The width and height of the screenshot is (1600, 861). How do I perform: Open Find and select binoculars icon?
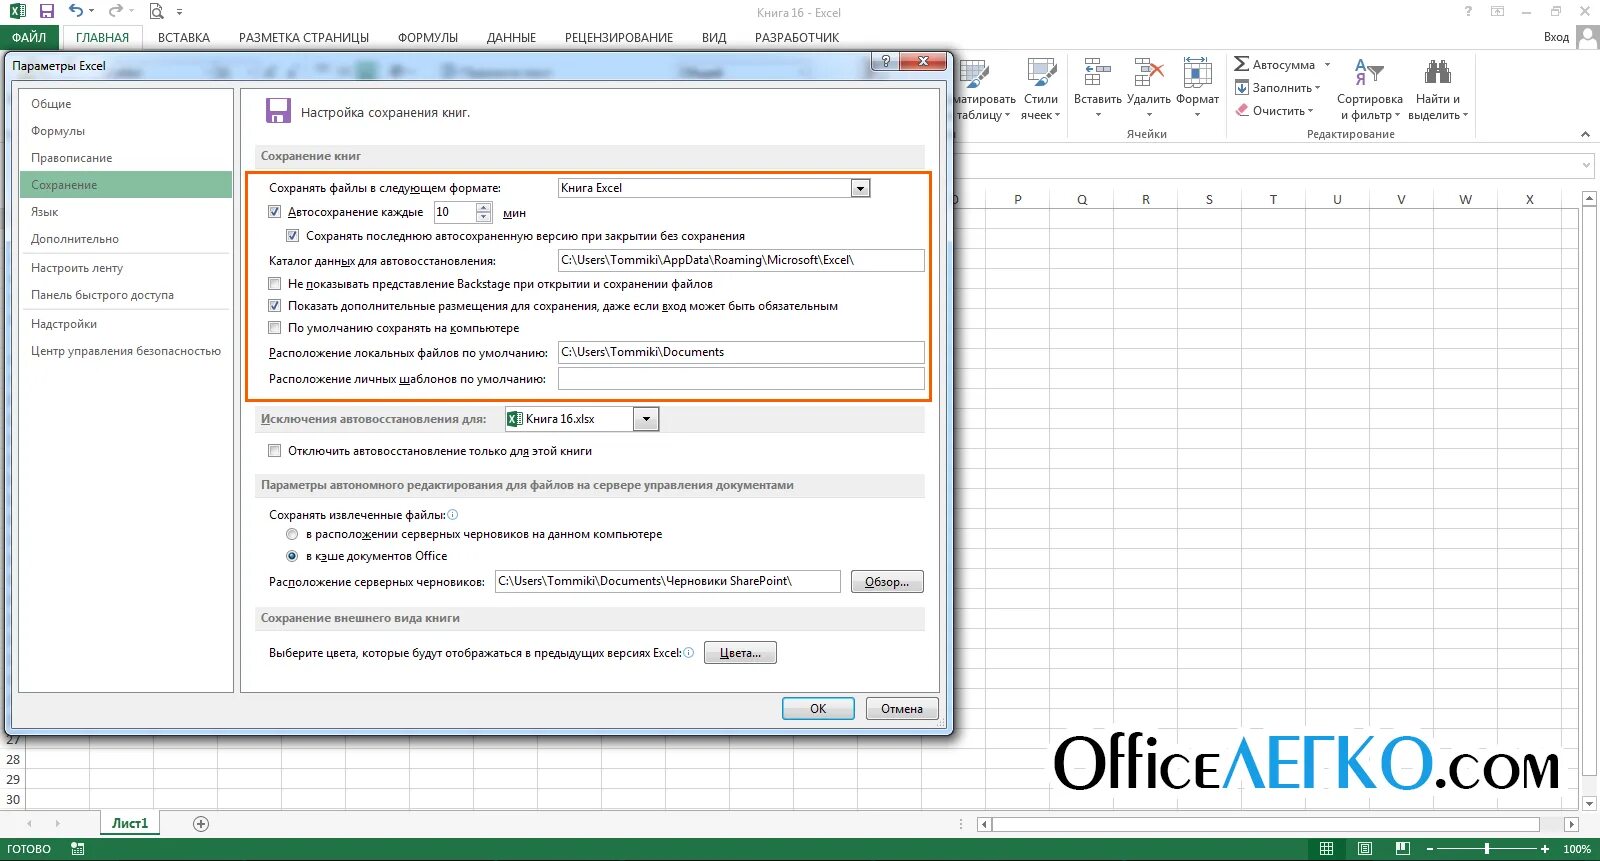pyautogui.click(x=1438, y=73)
